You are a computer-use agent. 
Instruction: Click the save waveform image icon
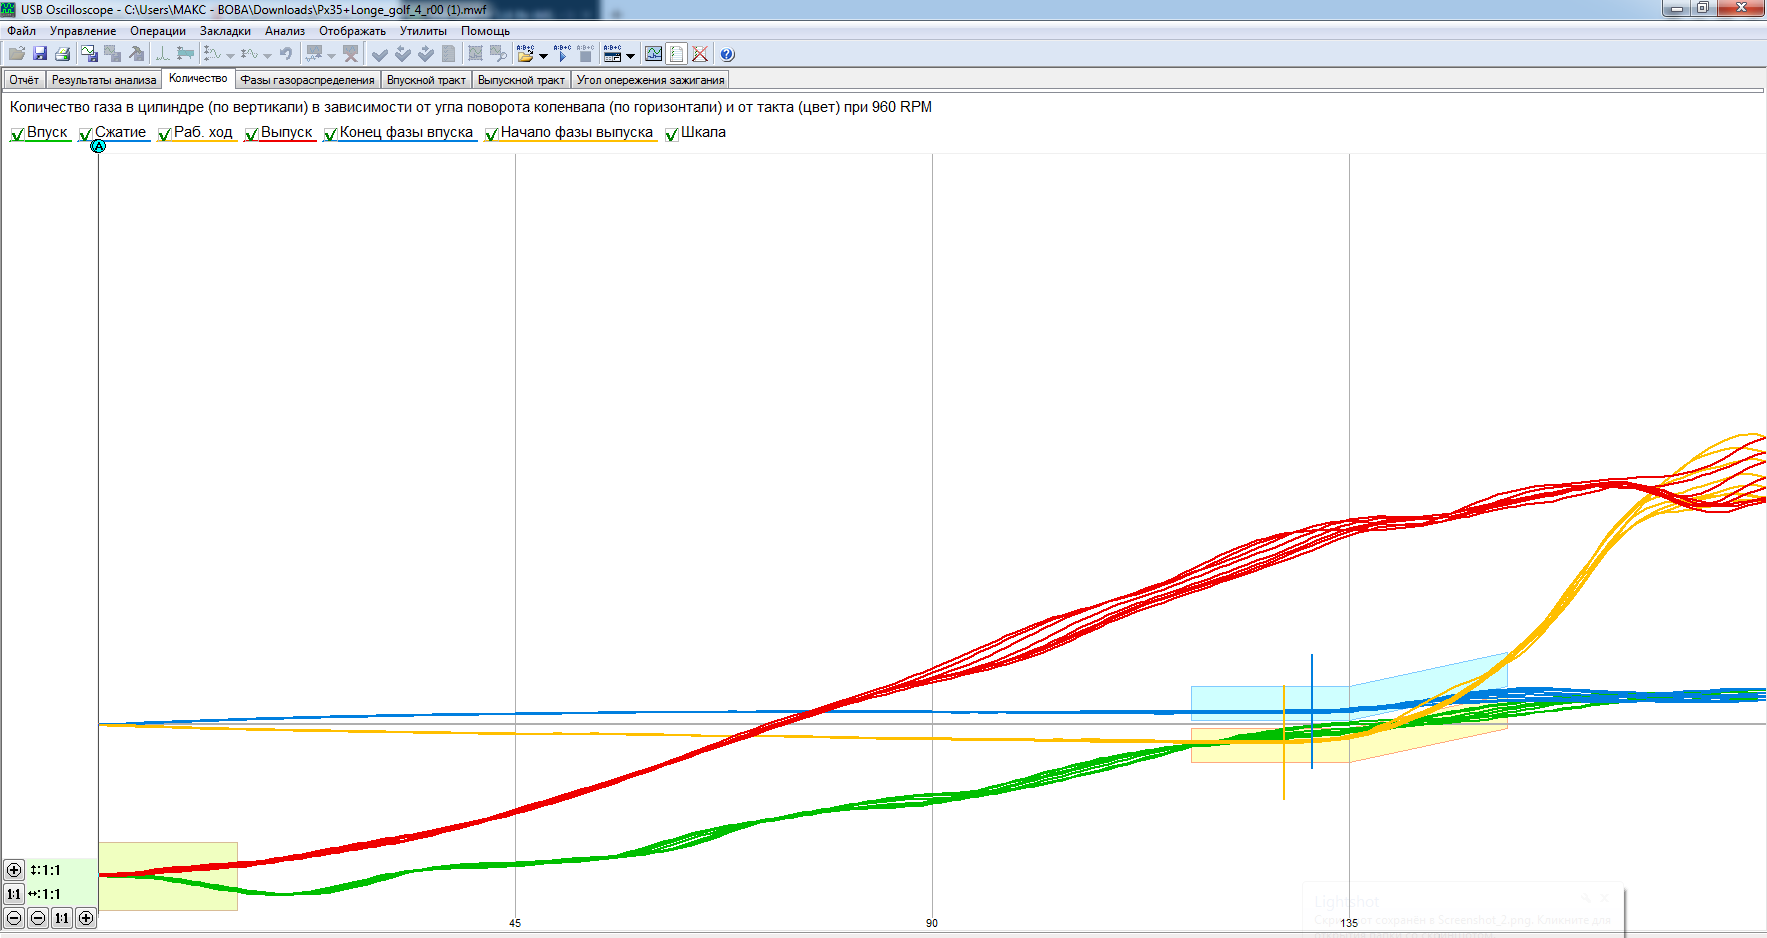pyautogui.click(x=89, y=54)
